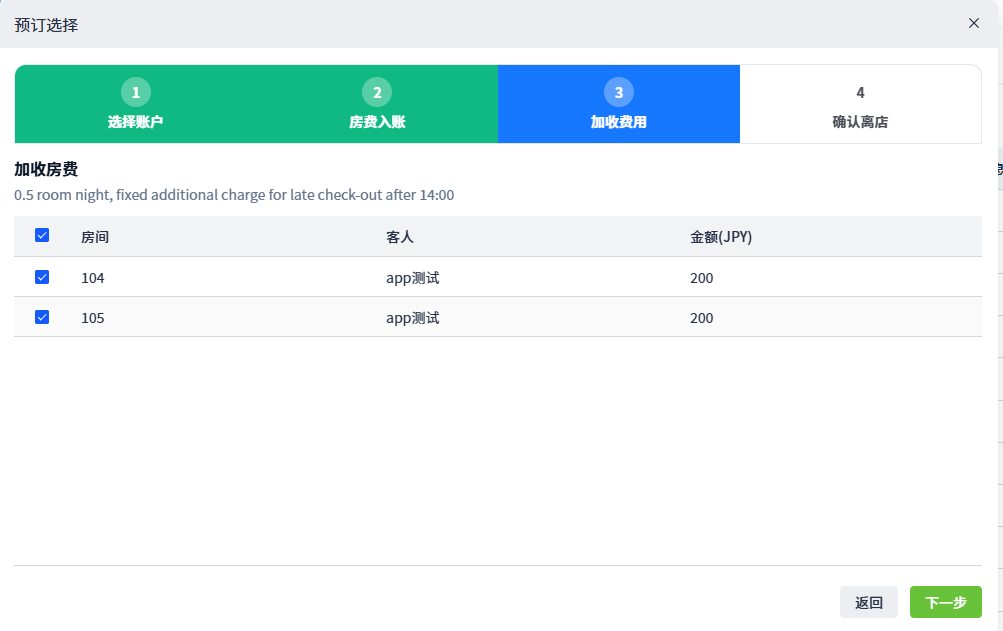Image resolution: width=1003 pixels, height=631 pixels.
Task: Switch to the 房费入账 step label
Action: (377, 122)
